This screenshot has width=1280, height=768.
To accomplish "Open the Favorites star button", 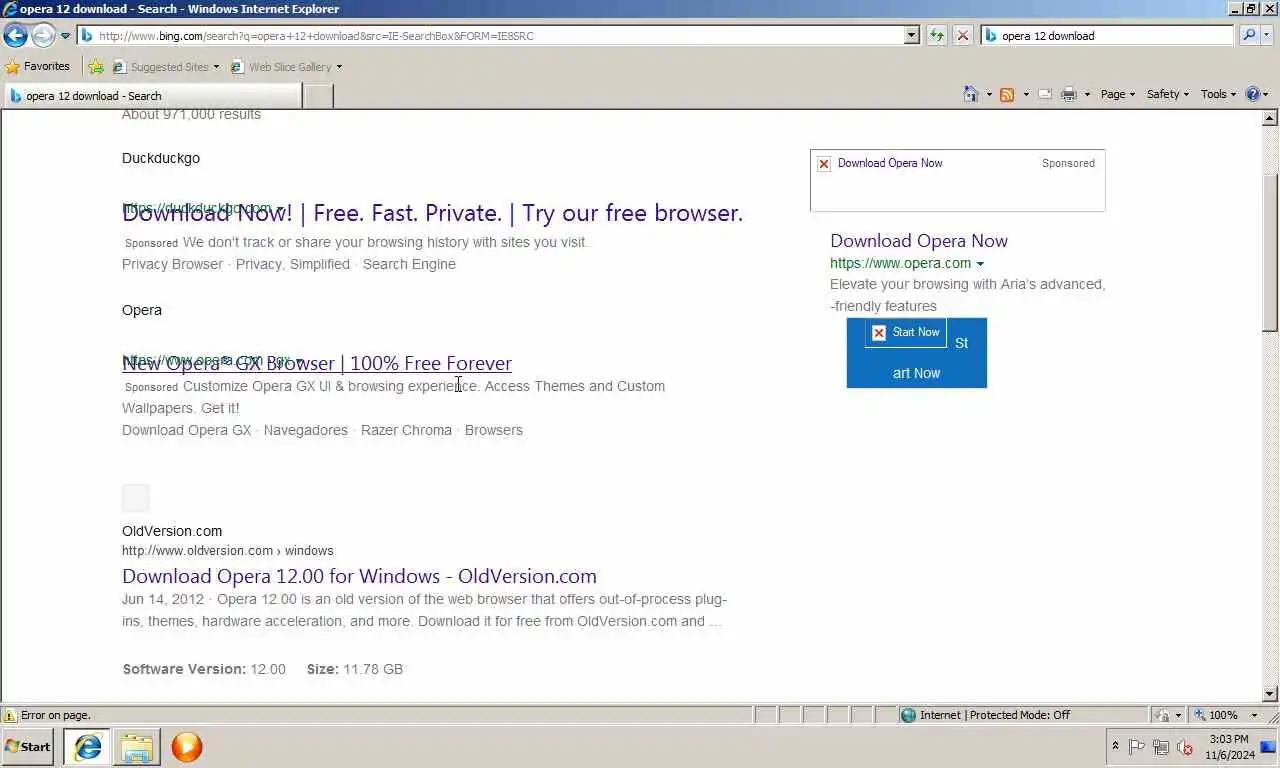I will click(x=38, y=67).
